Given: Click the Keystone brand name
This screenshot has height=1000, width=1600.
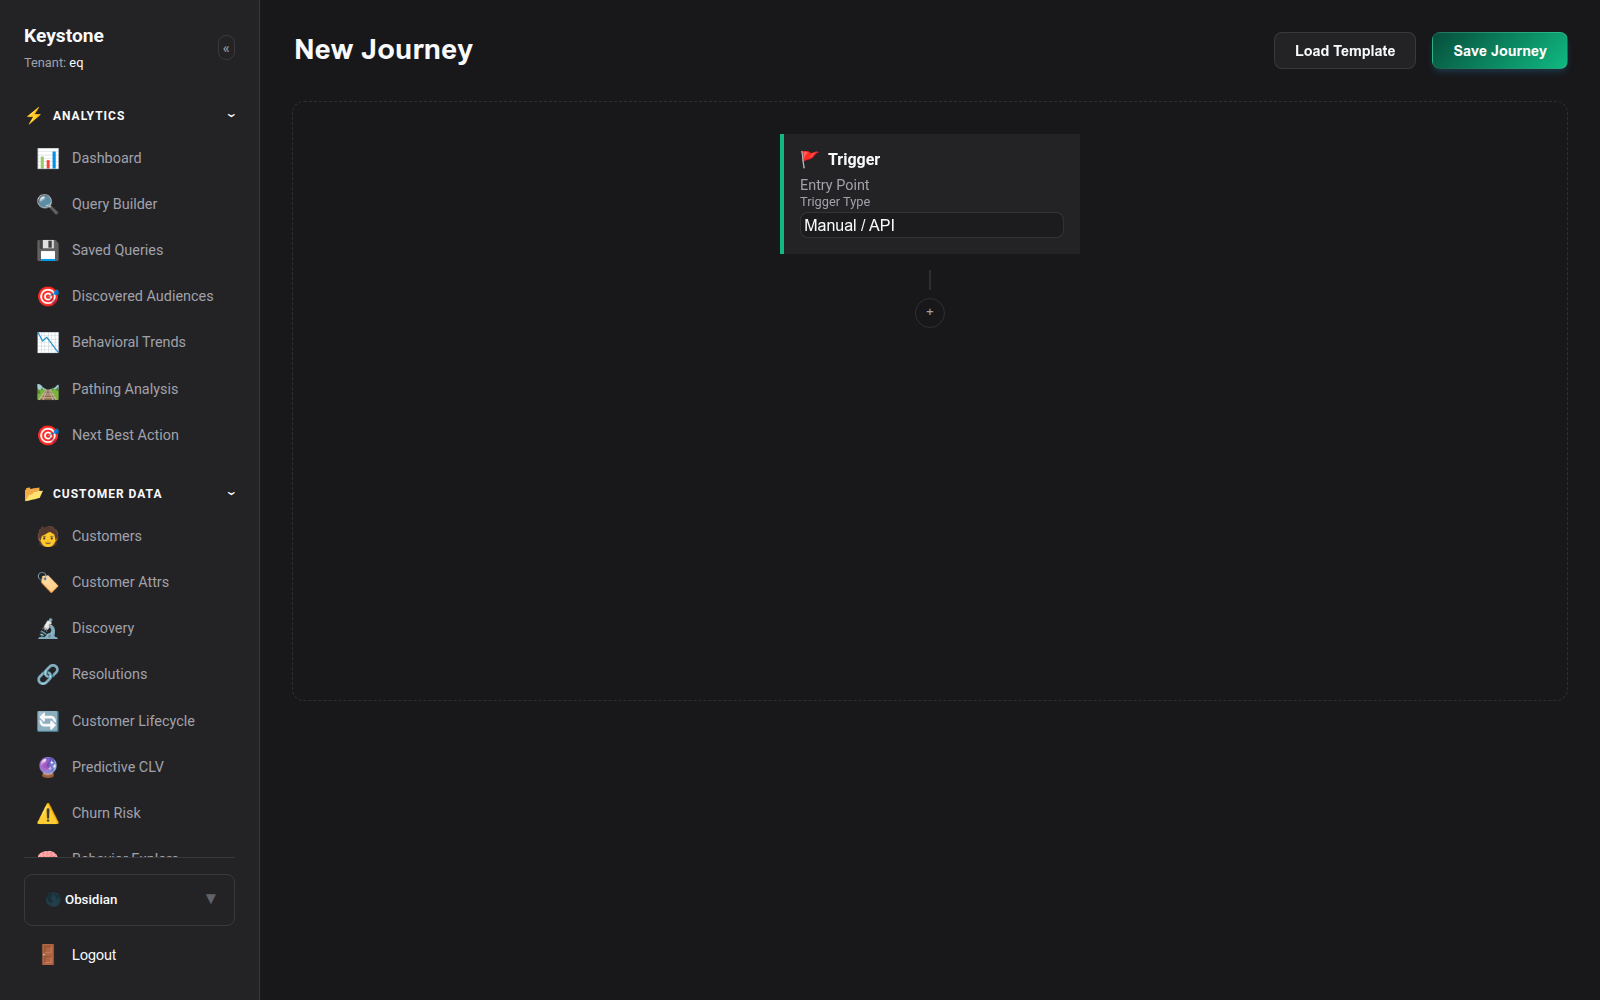Looking at the screenshot, I should coord(64,36).
